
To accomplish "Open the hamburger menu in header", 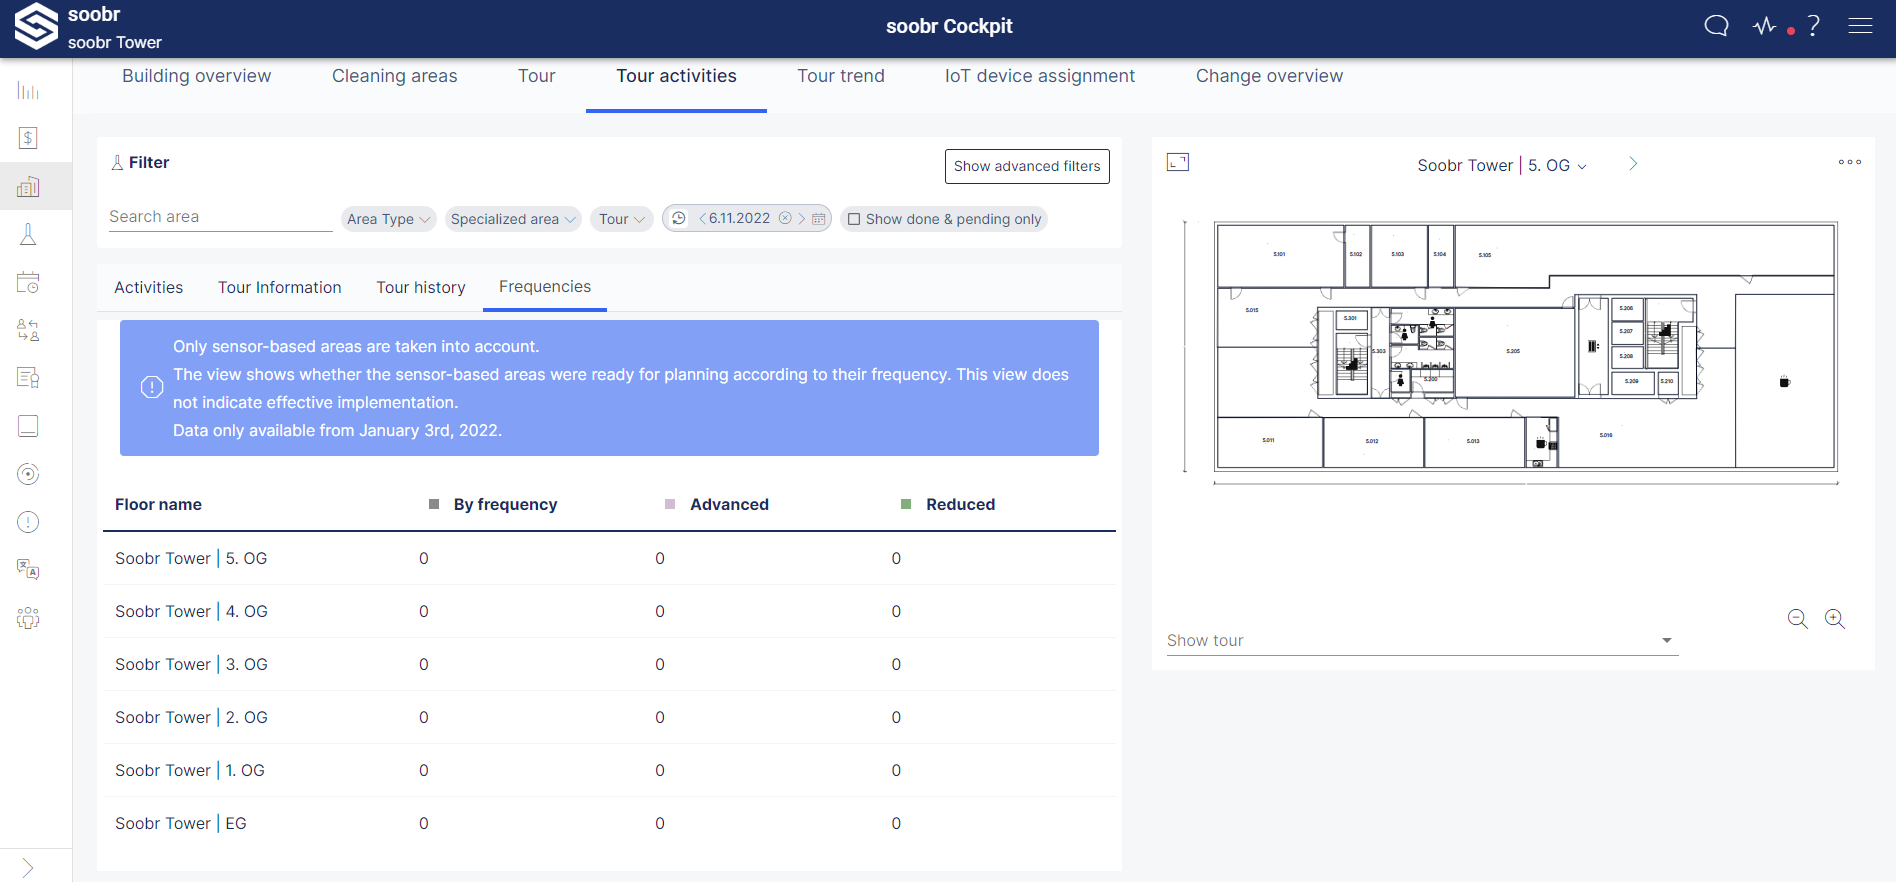I will 1860,26.
